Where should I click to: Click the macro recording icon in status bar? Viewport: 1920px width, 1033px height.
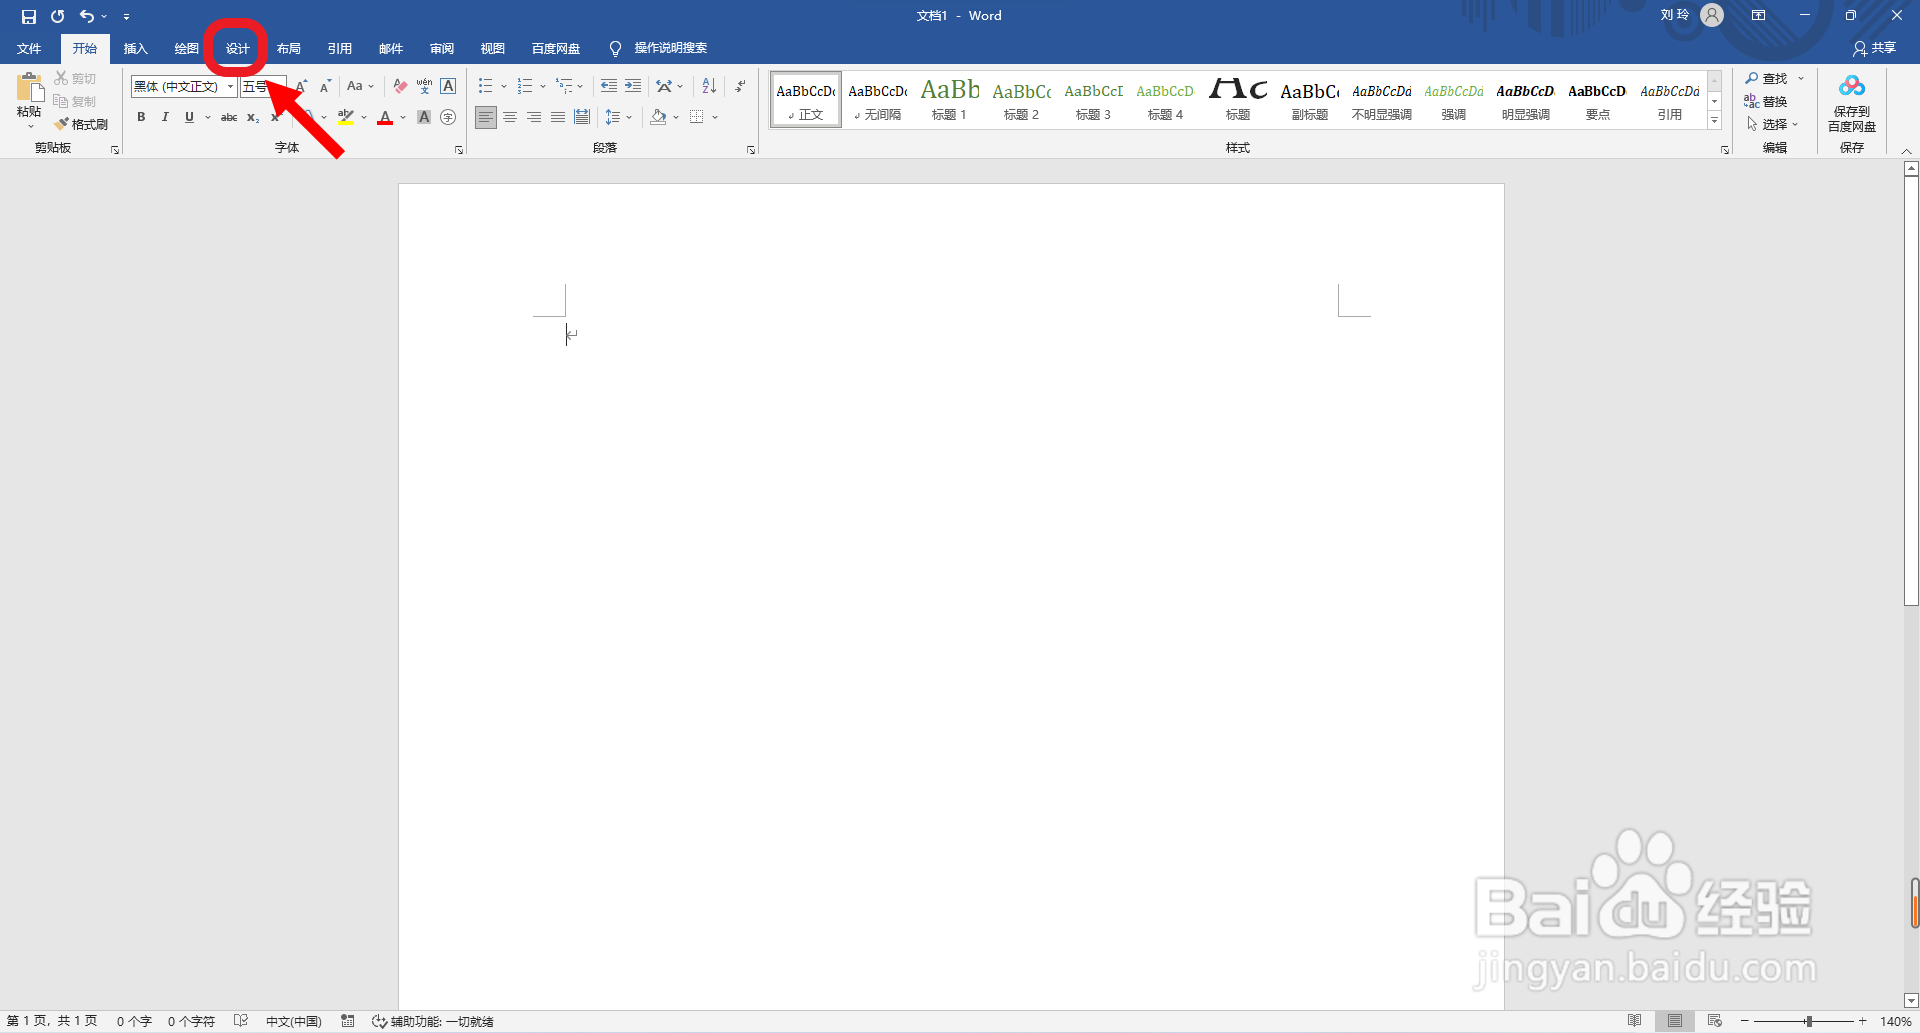point(348,1021)
